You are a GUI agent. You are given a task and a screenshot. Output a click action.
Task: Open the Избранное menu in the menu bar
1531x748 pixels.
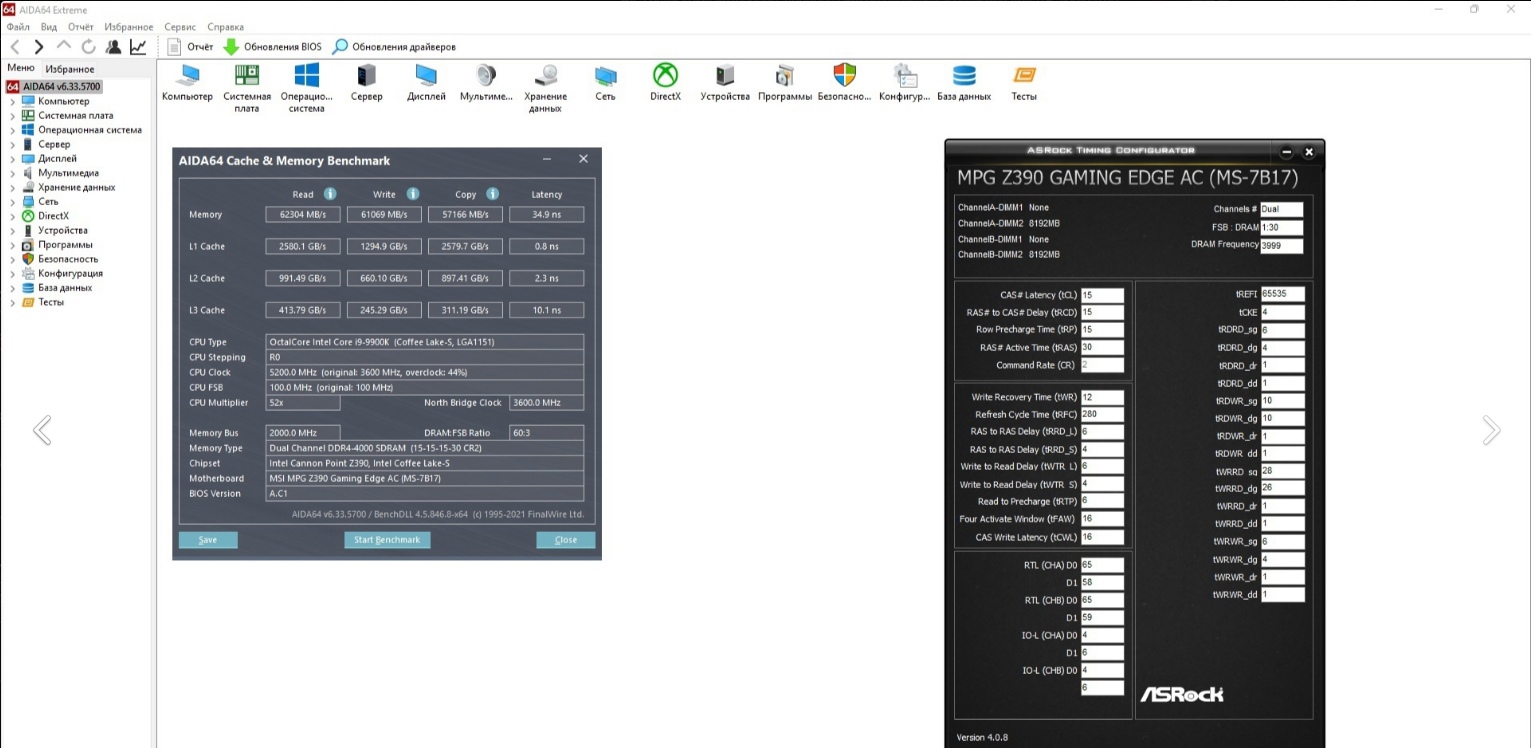(x=128, y=27)
